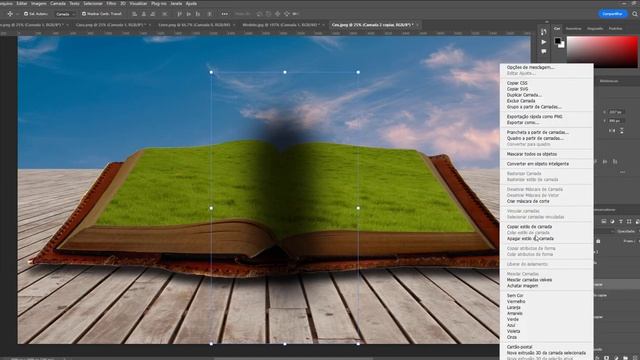The image size is (640, 360).
Task: Choose Copiar SVG from context menu
Action: (x=517, y=89)
